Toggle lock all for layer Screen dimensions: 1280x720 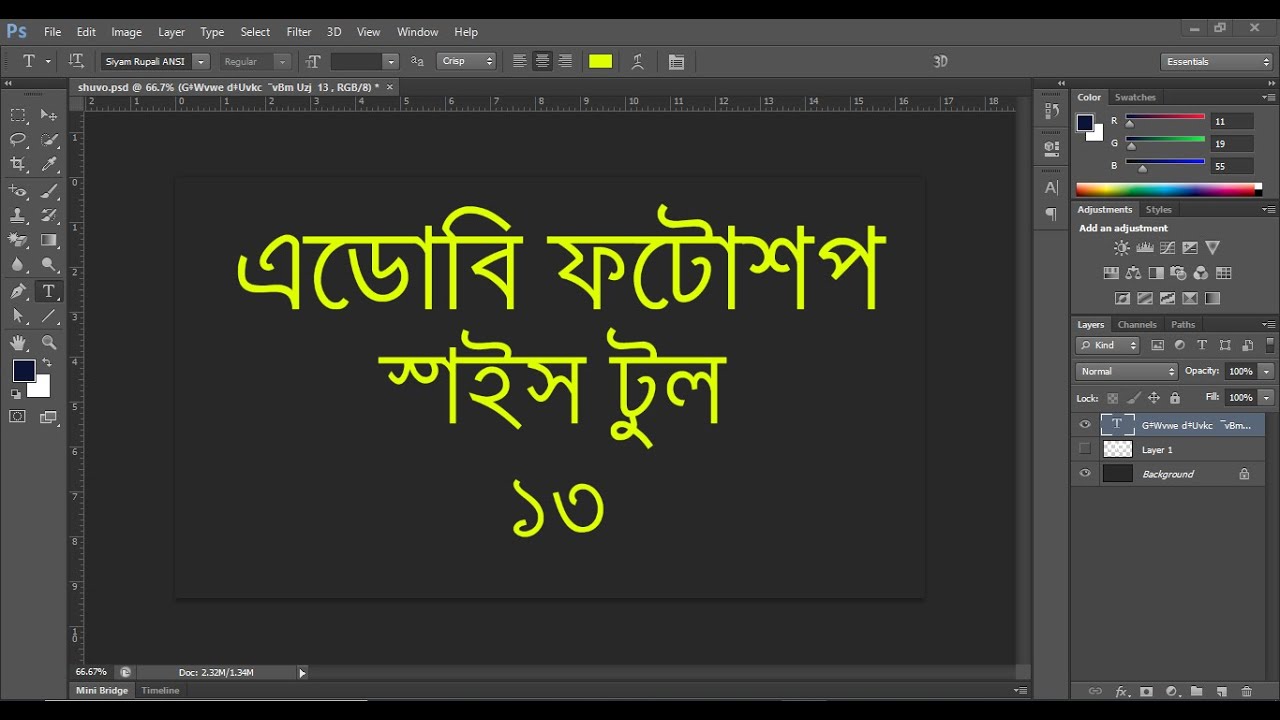tap(1175, 398)
